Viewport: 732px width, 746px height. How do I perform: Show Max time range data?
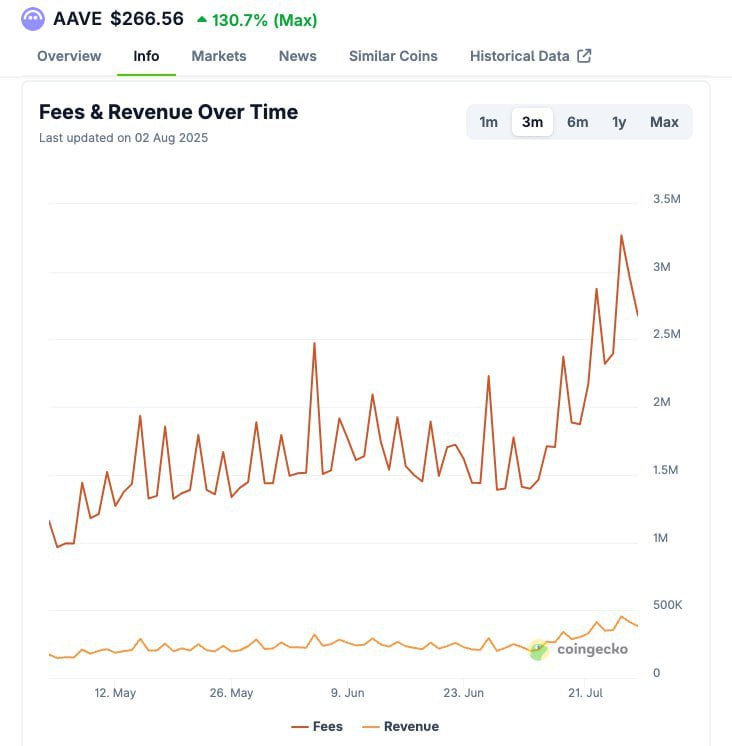[x=664, y=122]
